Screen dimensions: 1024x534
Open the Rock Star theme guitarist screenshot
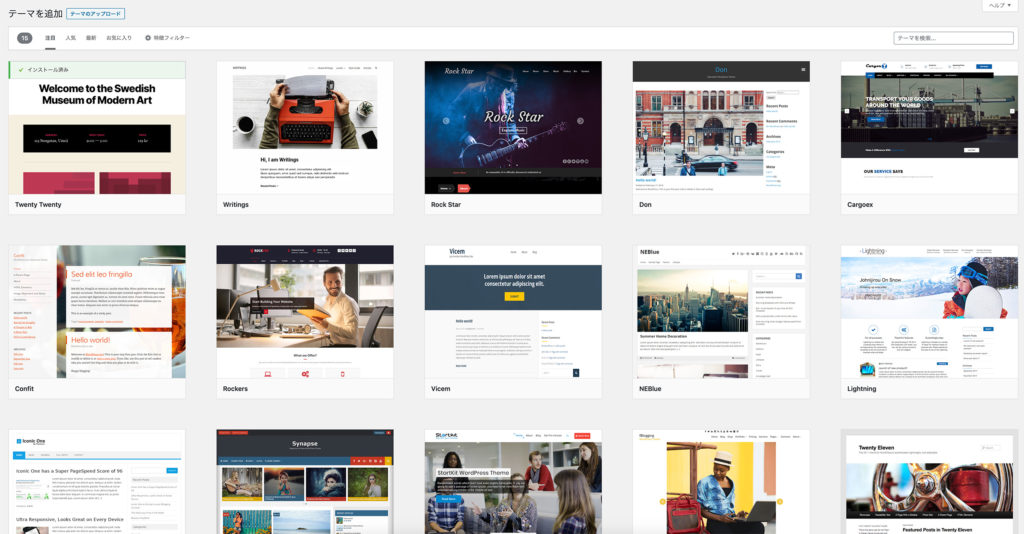click(x=513, y=127)
